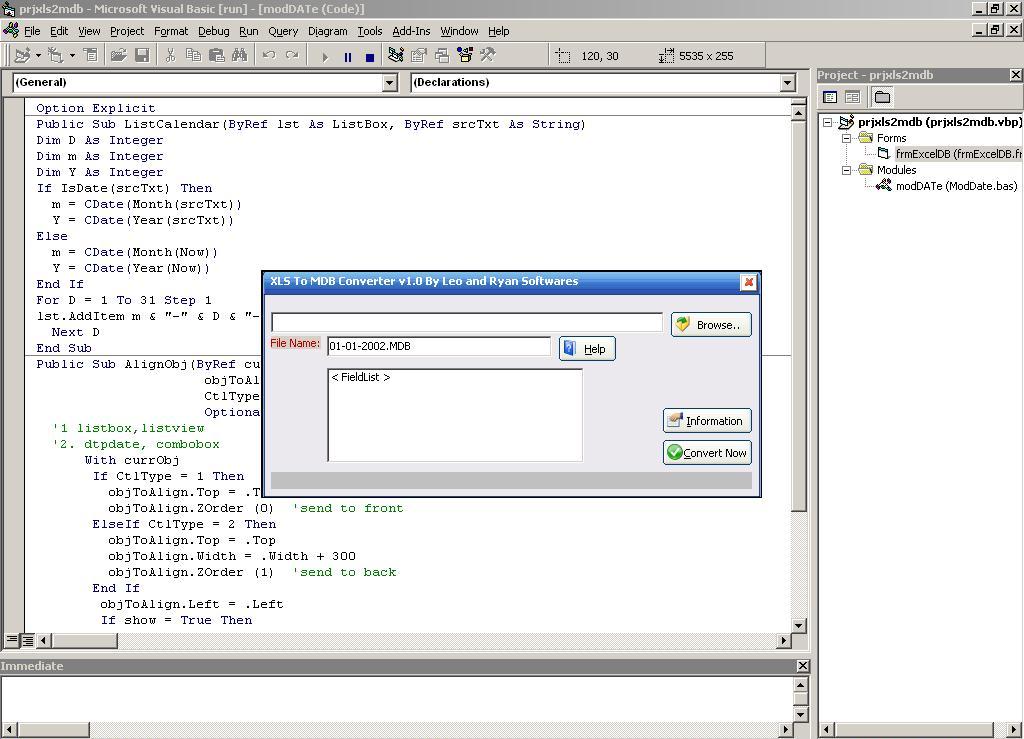Click the "5535 x 255" size readout
The height and width of the screenshot is (739, 1024).
point(706,56)
